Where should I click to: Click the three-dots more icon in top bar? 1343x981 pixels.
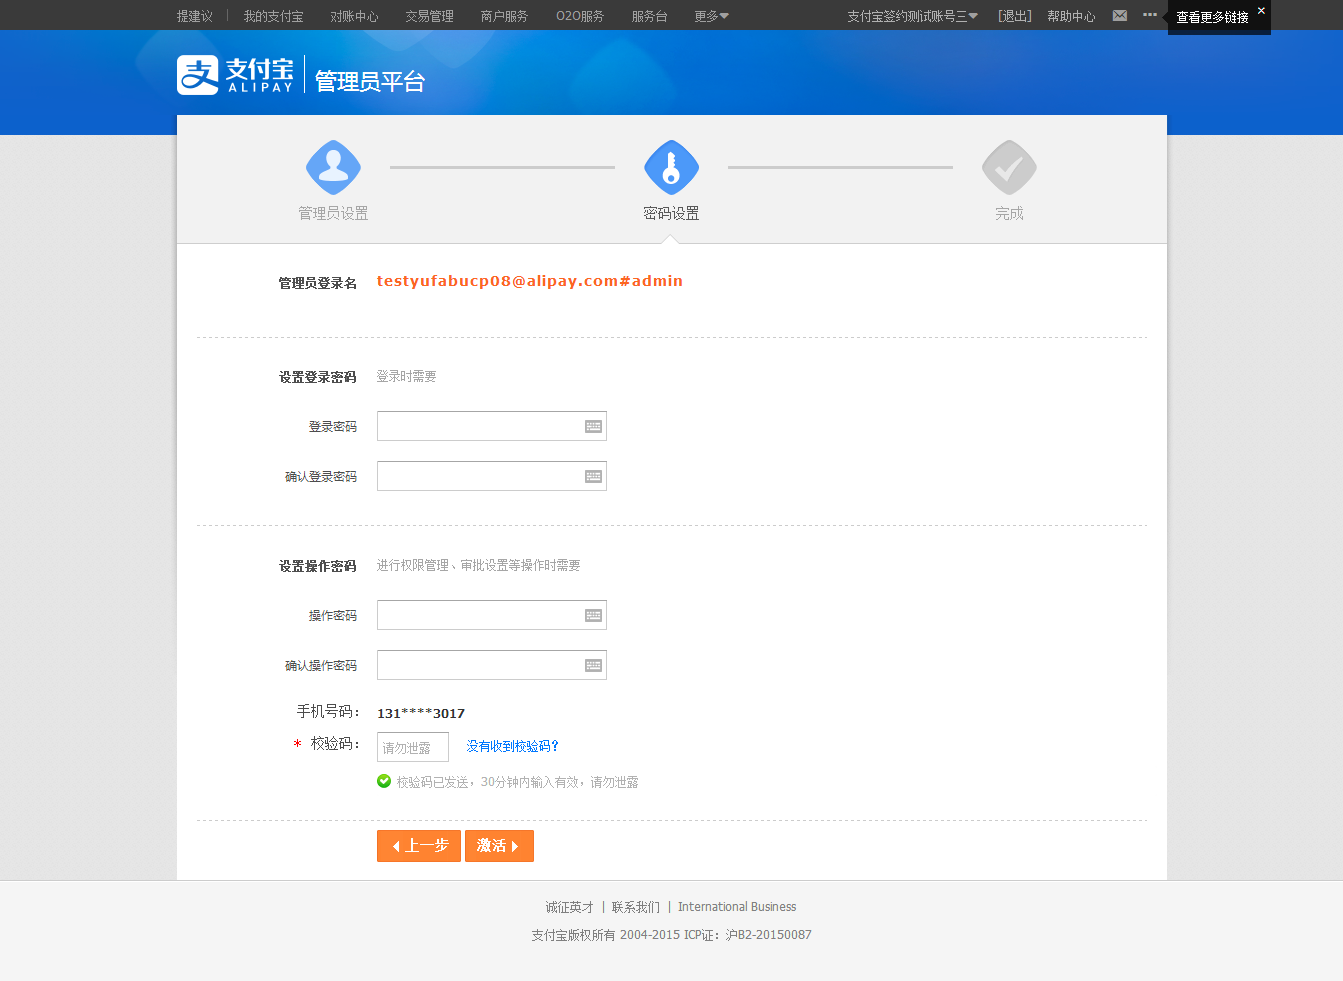[1150, 15]
